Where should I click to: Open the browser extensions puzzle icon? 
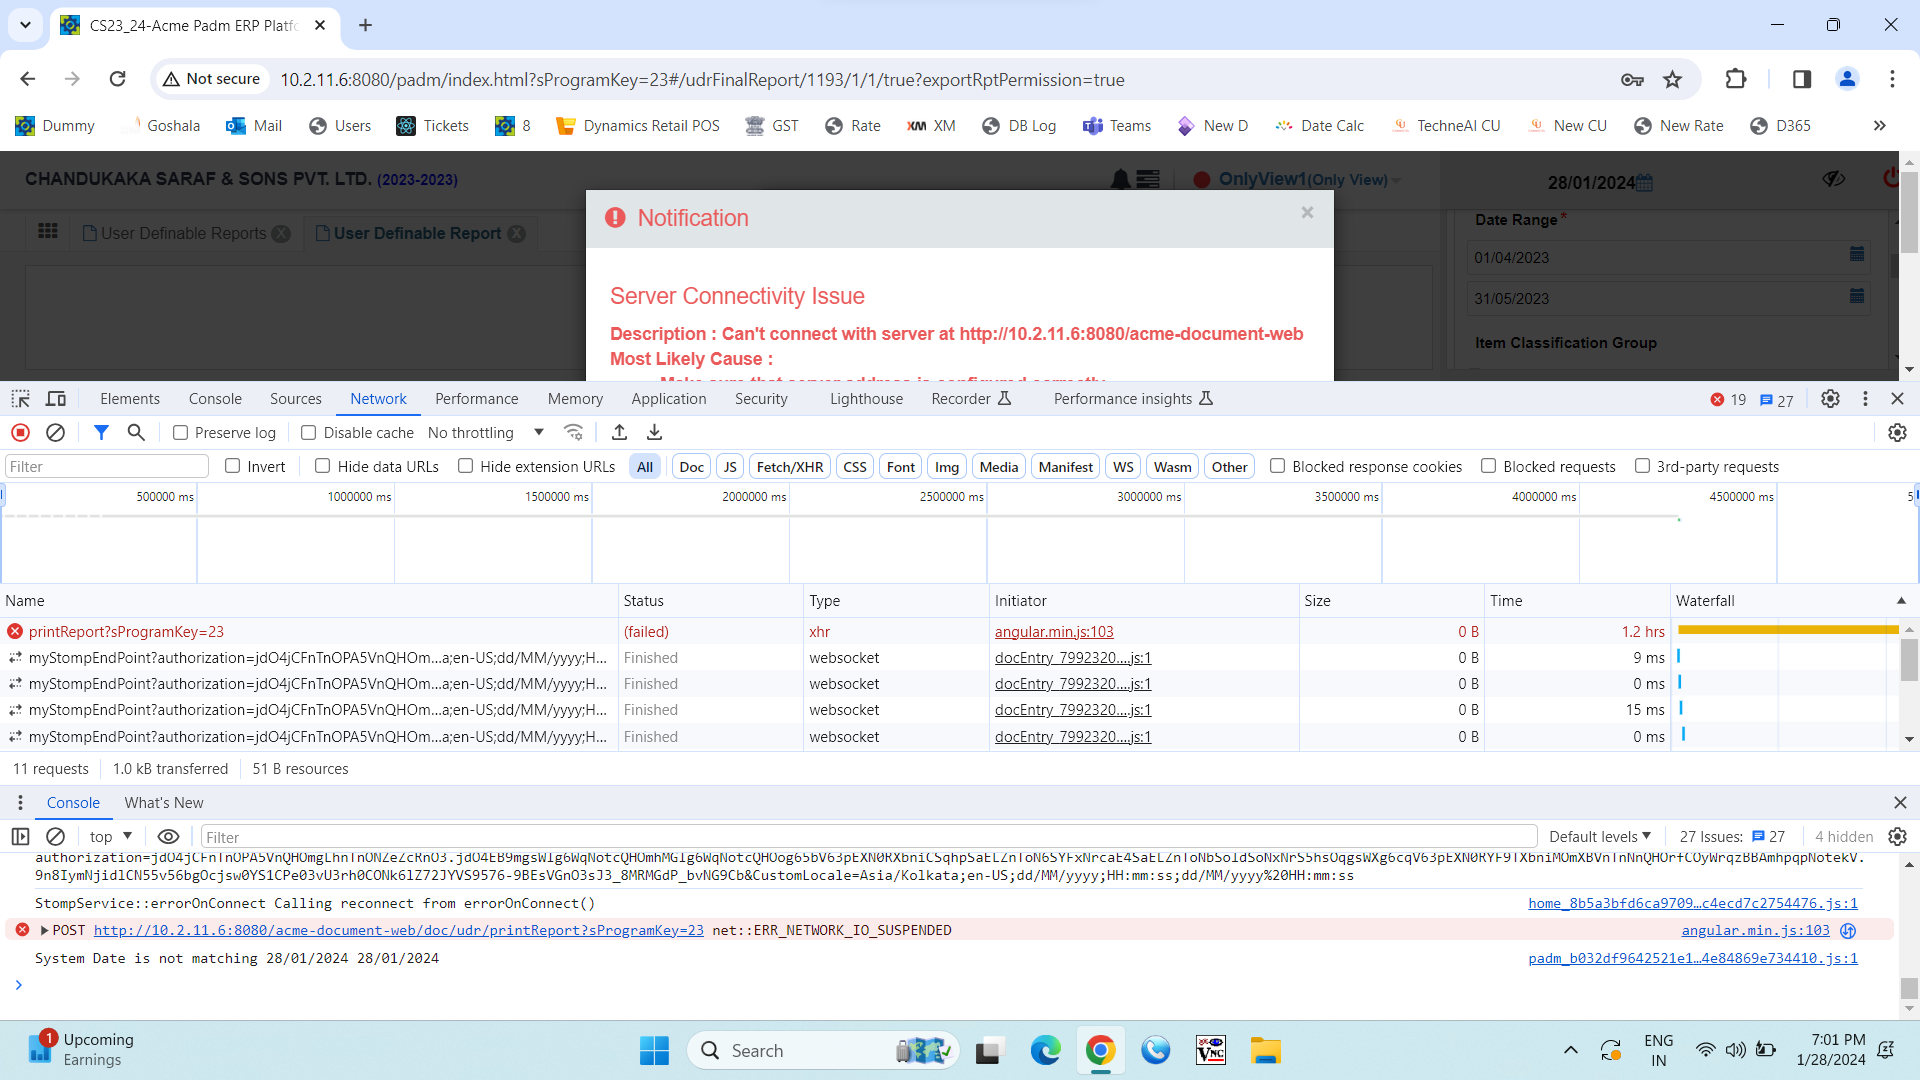(x=1736, y=79)
